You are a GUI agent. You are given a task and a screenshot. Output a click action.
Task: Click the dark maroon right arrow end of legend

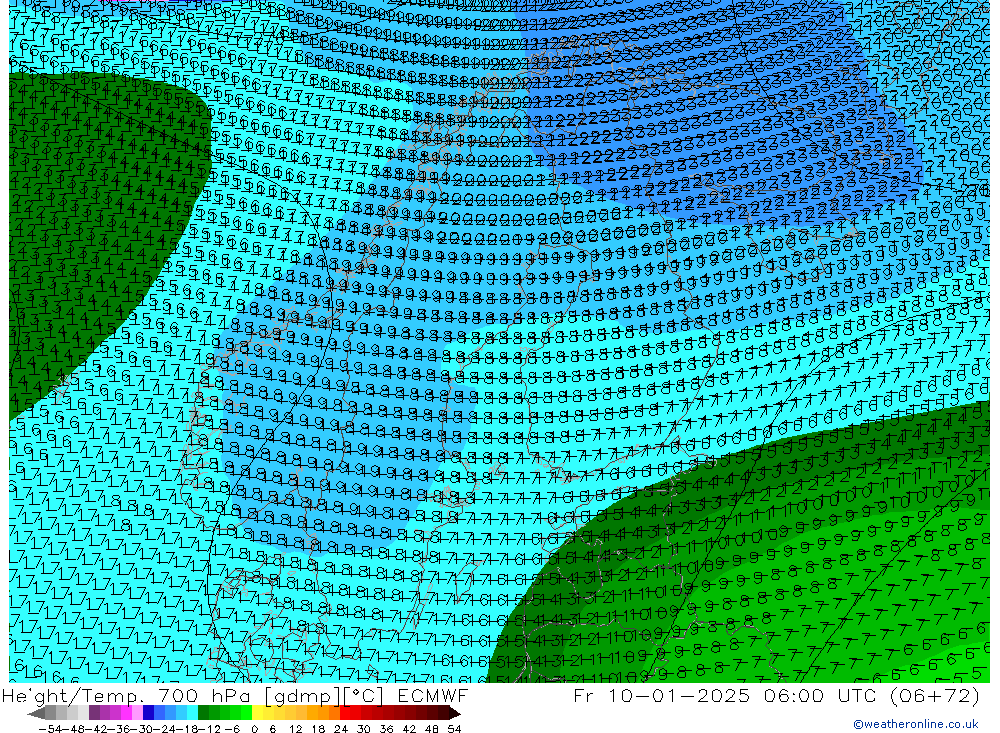455,713
